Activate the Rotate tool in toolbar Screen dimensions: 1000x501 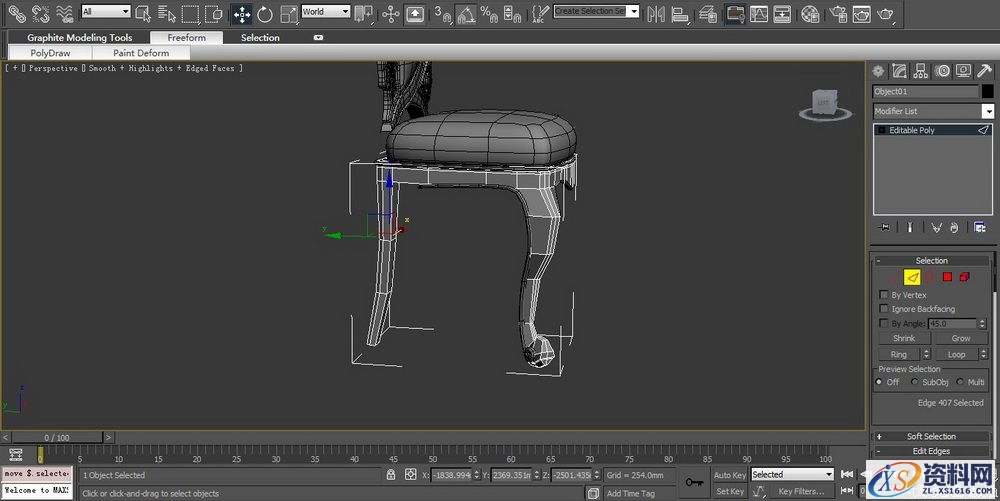pos(265,13)
